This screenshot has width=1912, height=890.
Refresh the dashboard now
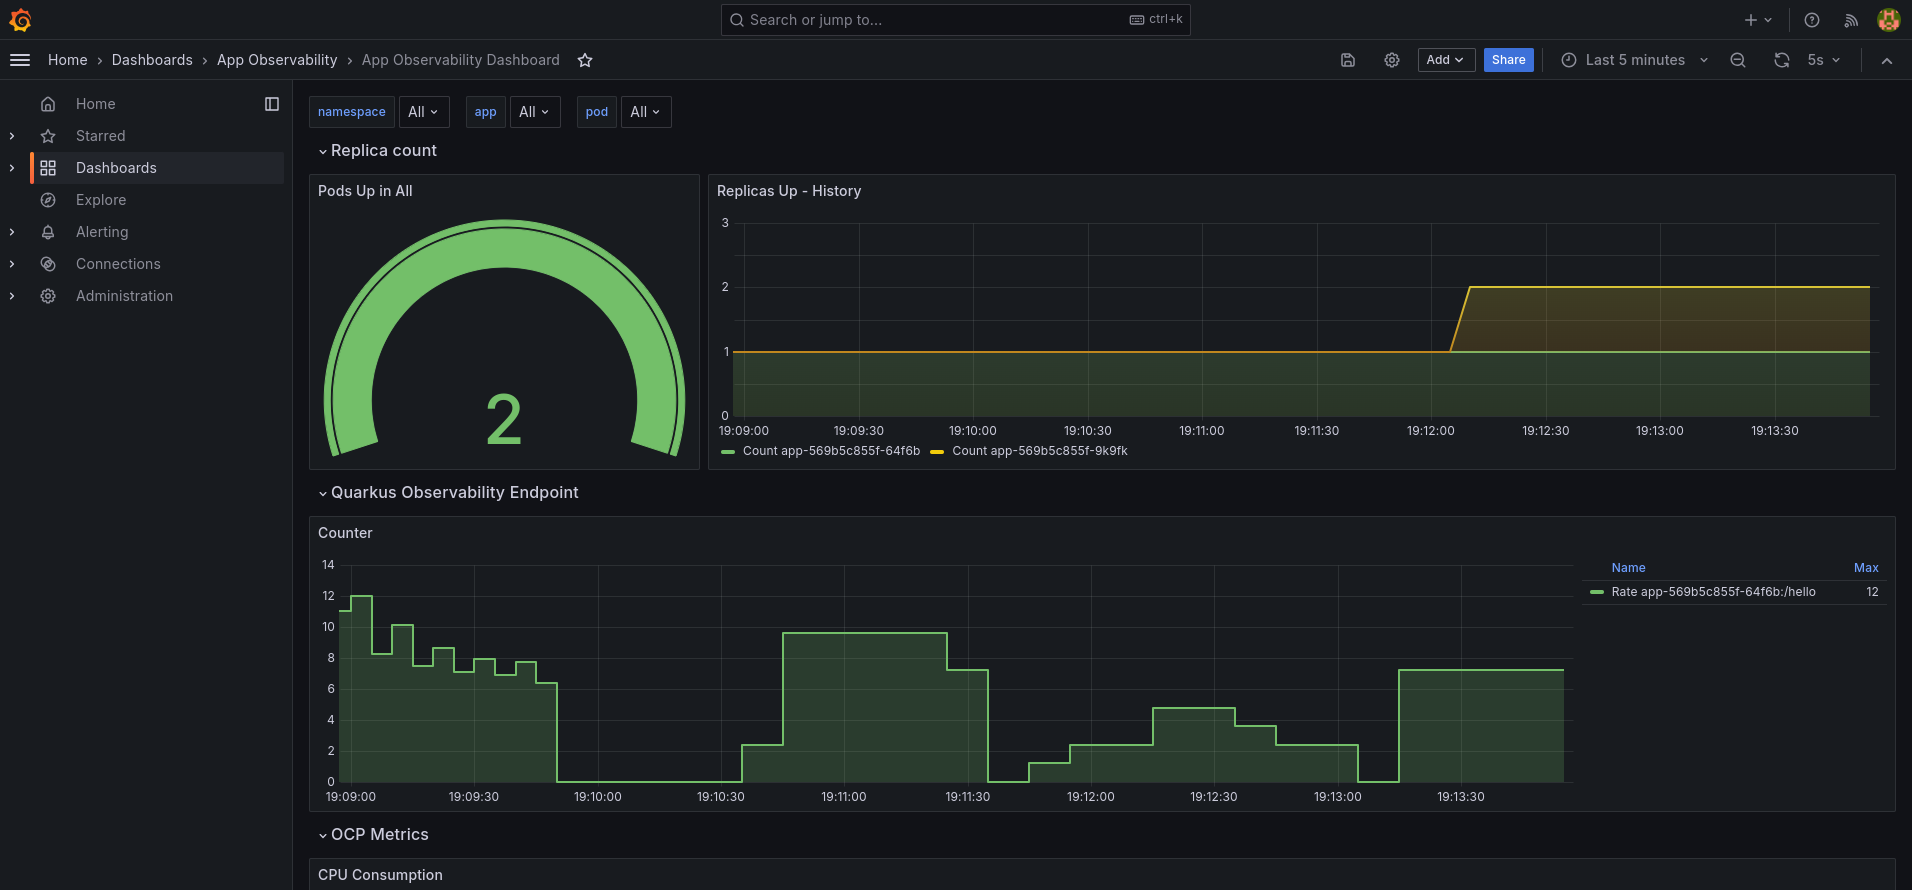1782,60
